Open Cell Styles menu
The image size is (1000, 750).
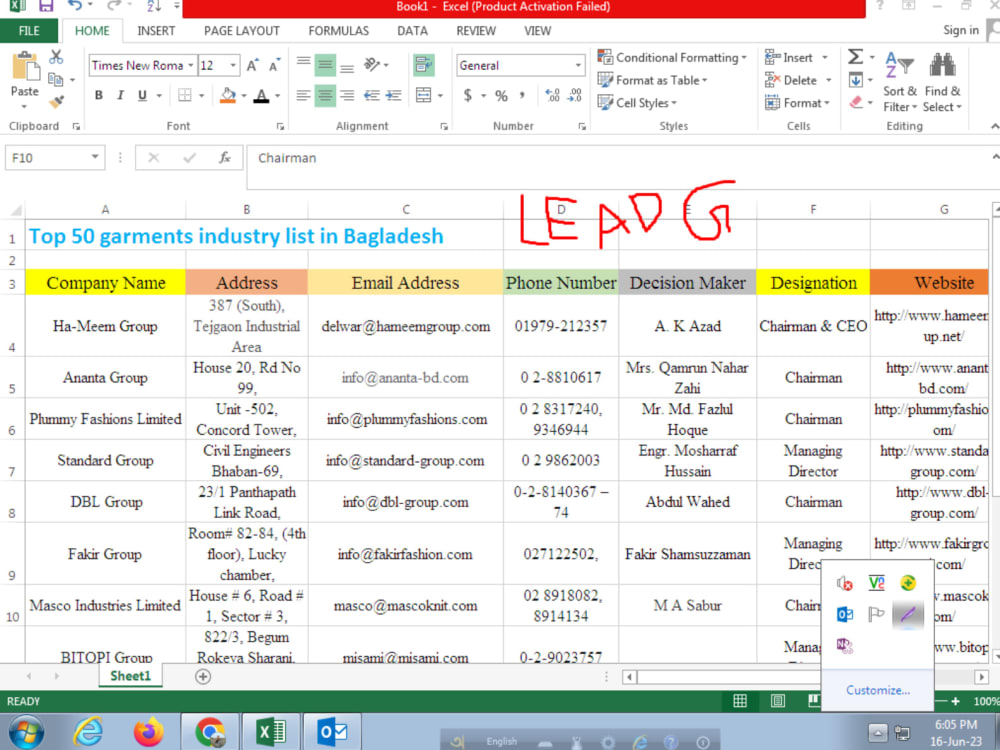(637, 103)
